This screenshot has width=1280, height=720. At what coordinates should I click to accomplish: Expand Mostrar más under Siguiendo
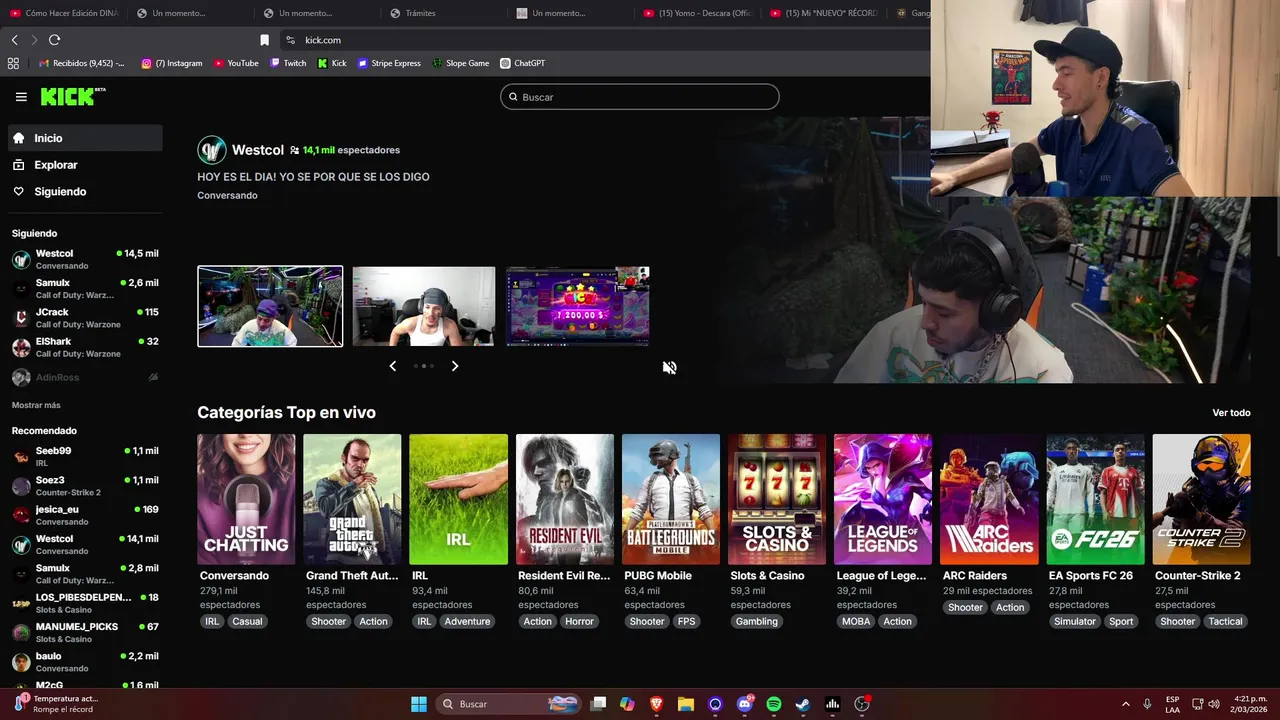(36, 405)
